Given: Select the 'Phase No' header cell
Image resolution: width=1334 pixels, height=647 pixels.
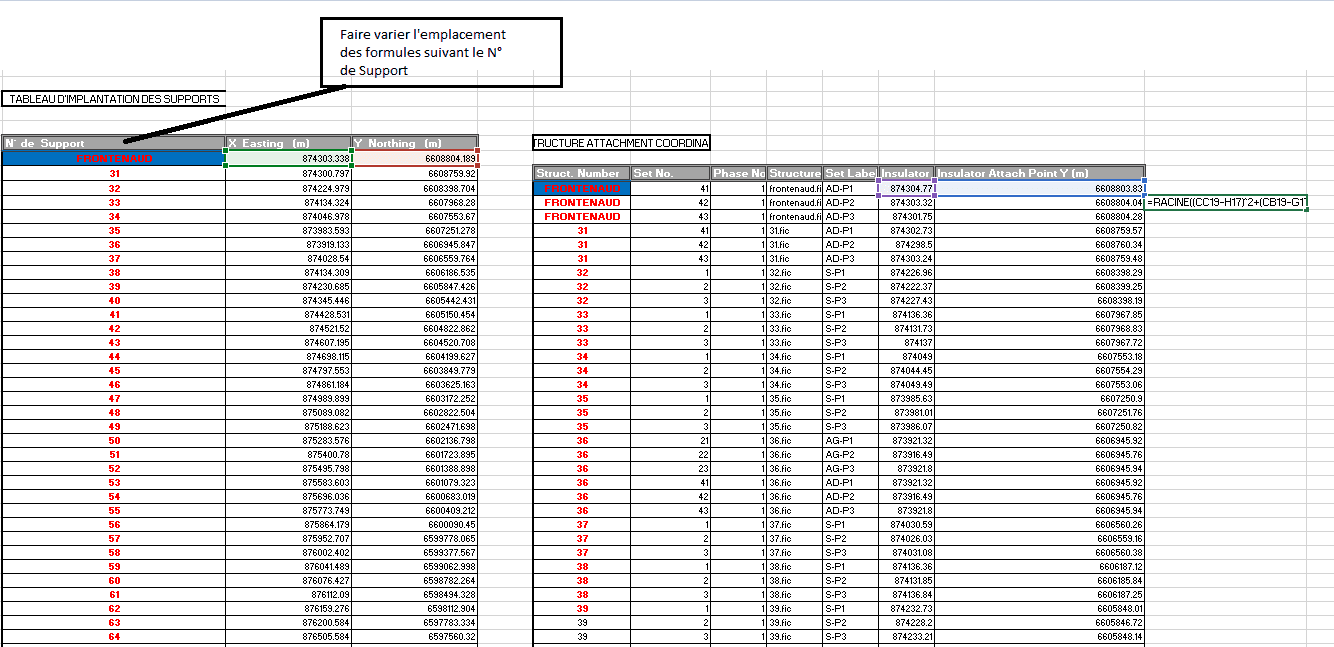Looking at the screenshot, I should coord(738,173).
